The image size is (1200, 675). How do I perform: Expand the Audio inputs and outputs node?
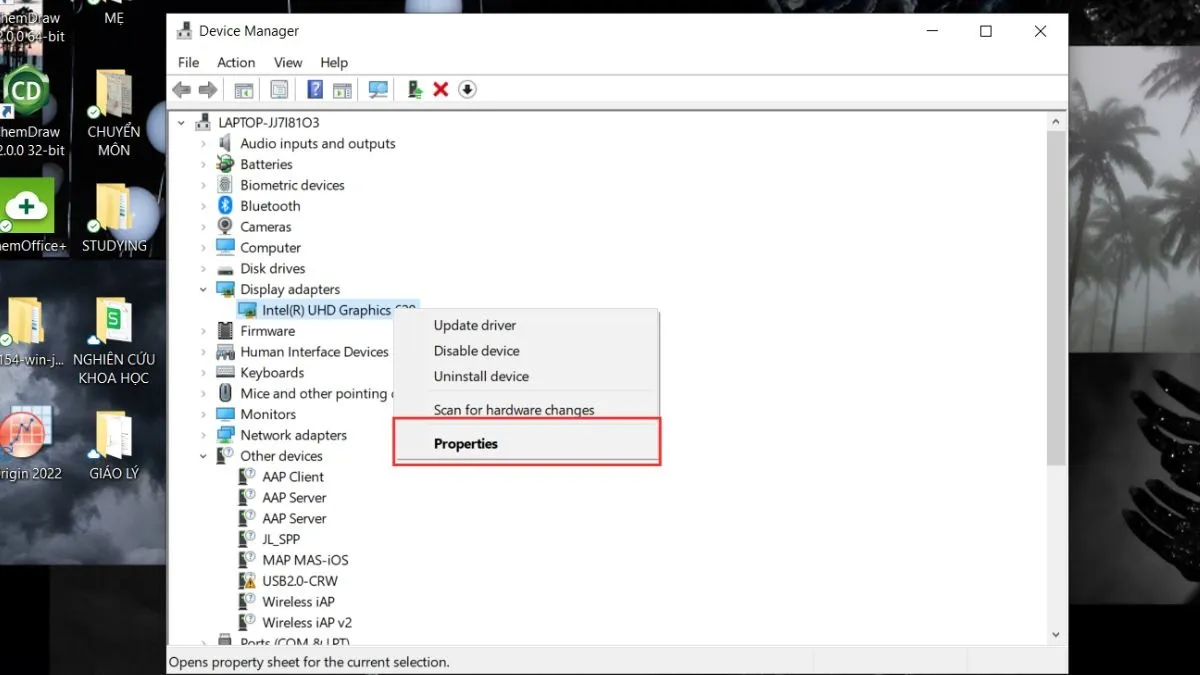pos(204,144)
